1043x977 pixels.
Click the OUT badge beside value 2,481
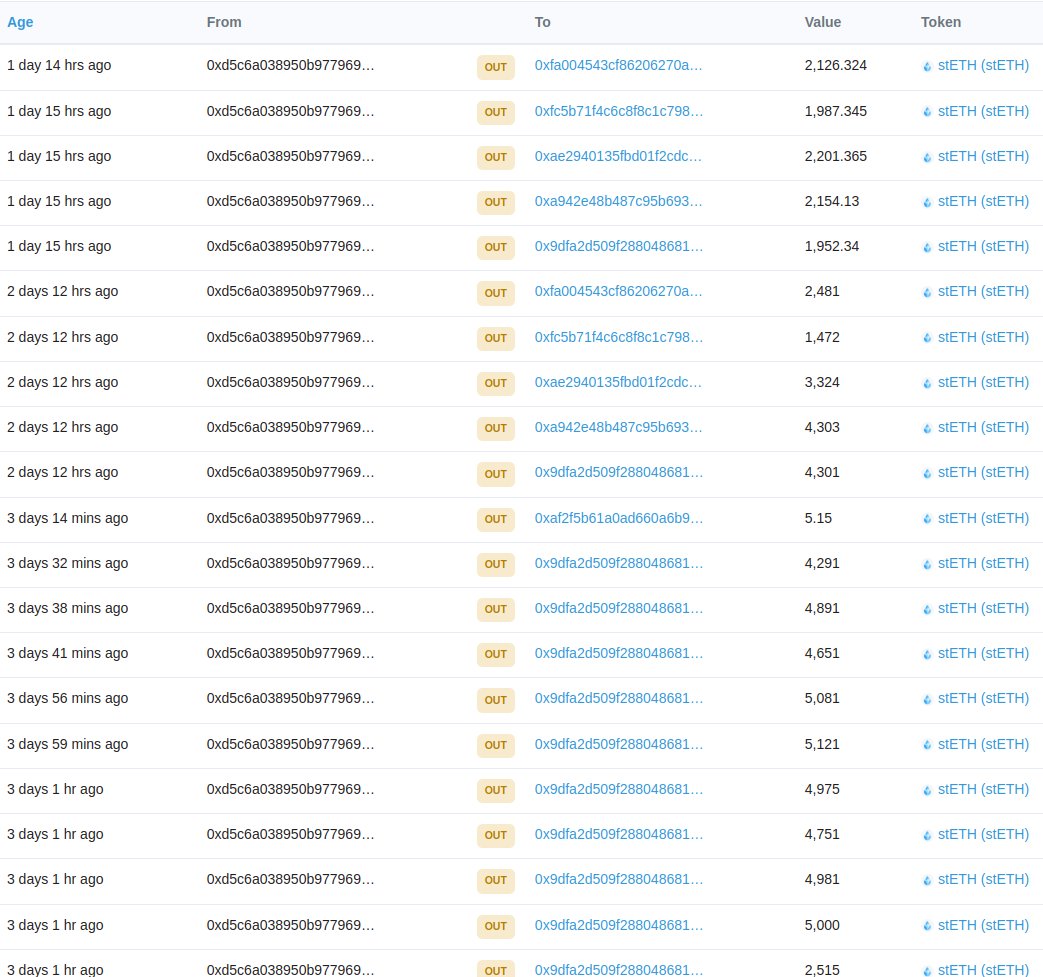(495, 293)
